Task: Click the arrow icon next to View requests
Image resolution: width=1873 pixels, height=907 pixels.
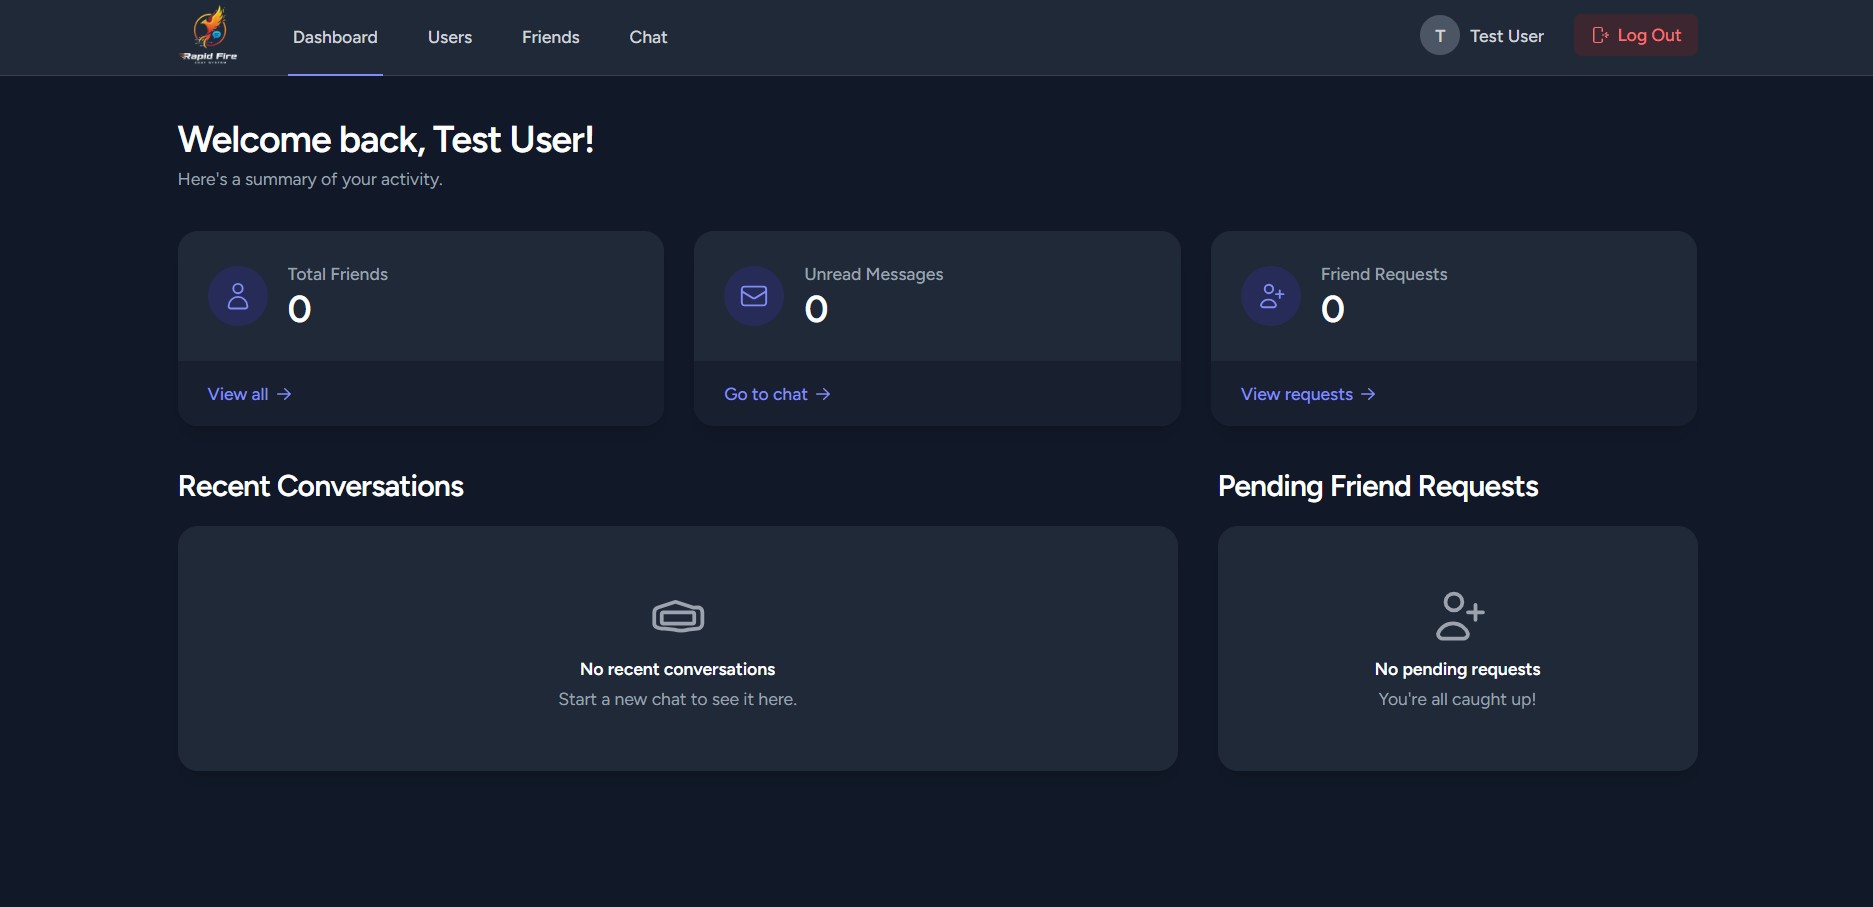Action: click(x=1367, y=394)
